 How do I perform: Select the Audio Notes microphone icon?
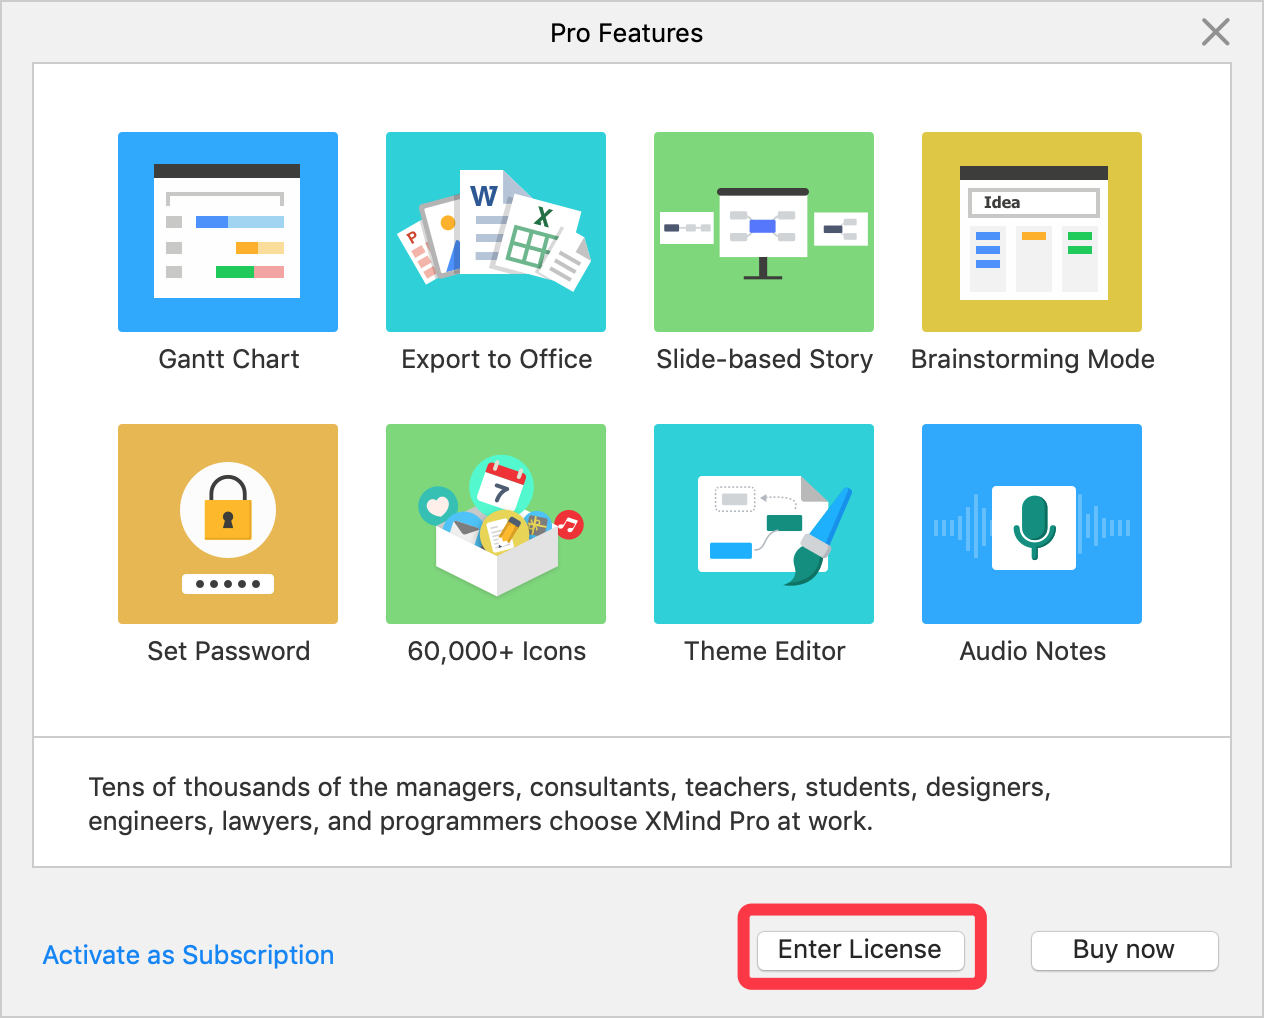pos(1032,524)
